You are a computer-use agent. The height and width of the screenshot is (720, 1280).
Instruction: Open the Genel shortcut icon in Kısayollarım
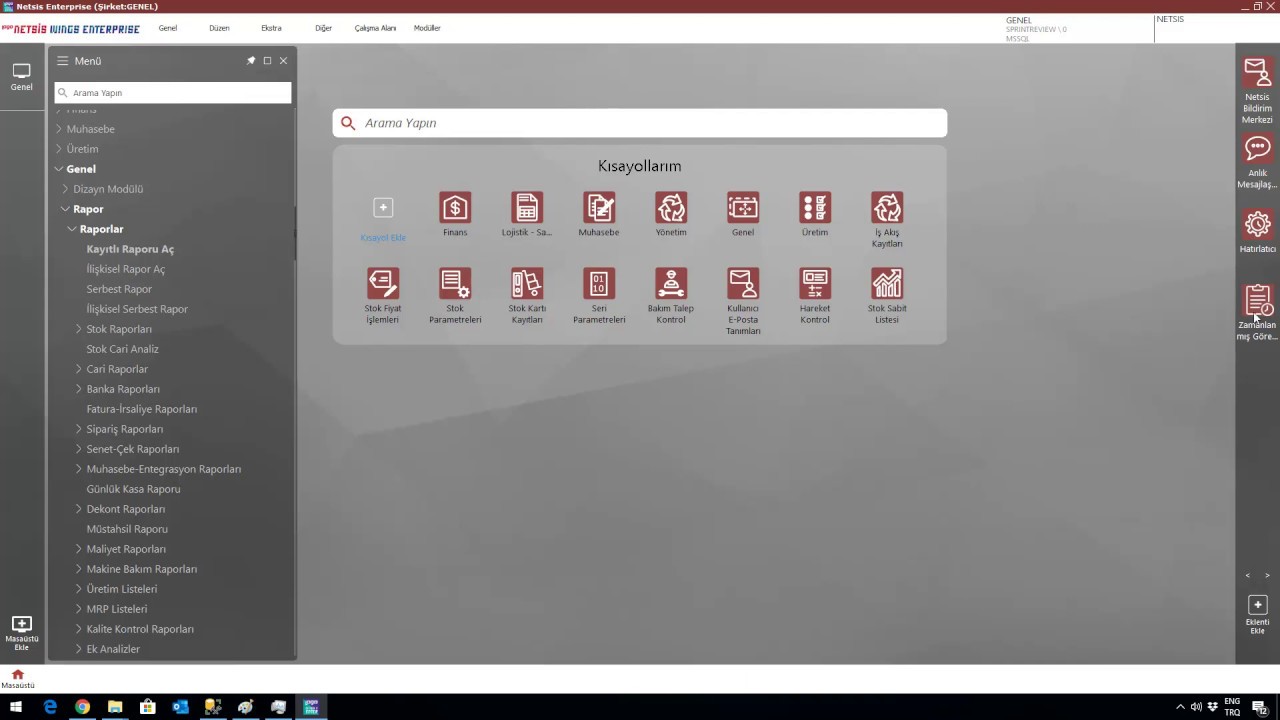tap(743, 208)
